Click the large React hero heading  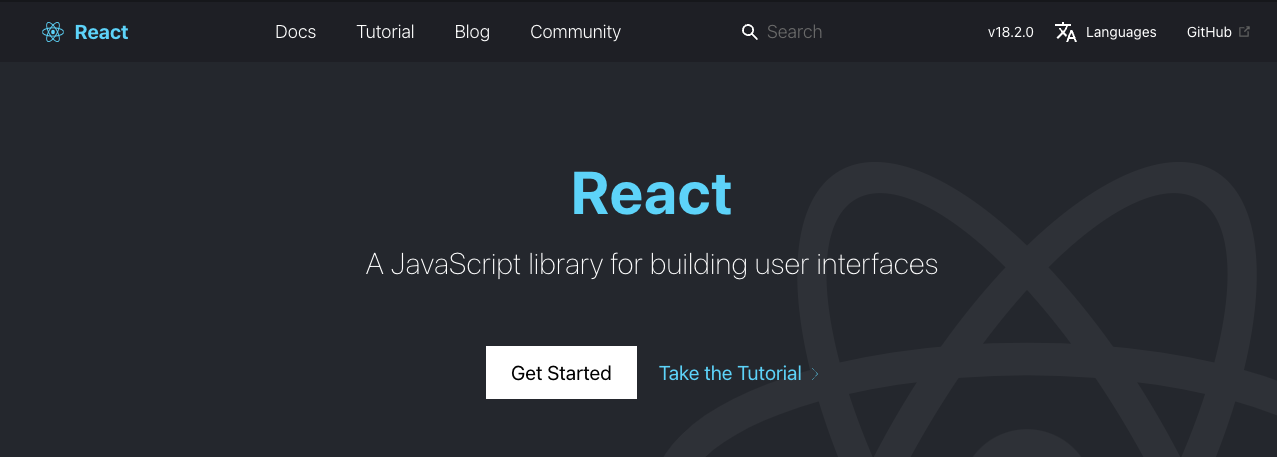click(651, 194)
